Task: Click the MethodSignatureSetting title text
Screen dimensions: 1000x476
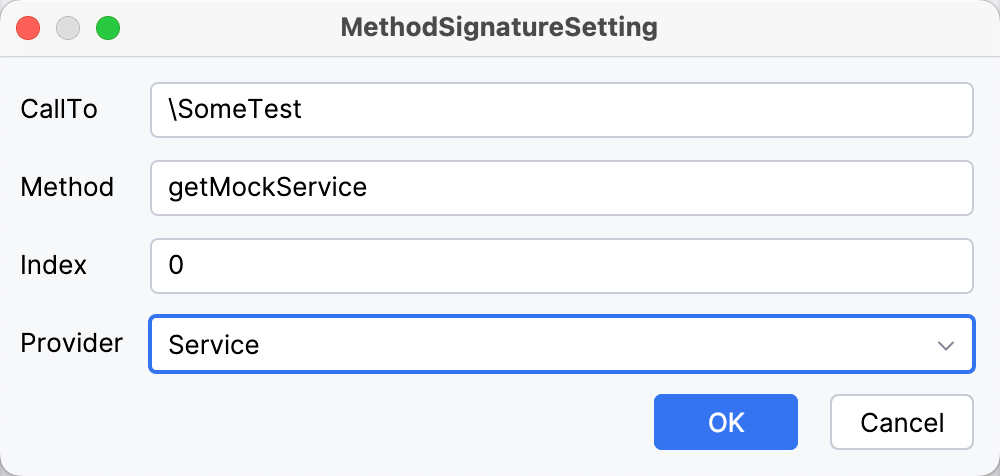Action: click(499, 28)
